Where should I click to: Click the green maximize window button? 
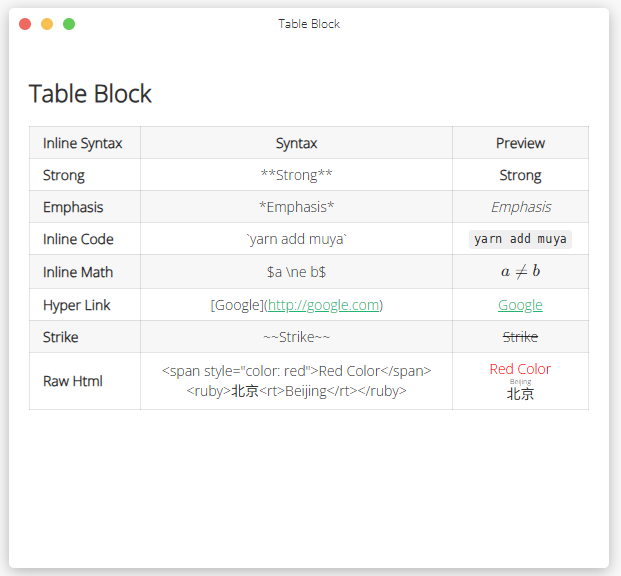69,24
